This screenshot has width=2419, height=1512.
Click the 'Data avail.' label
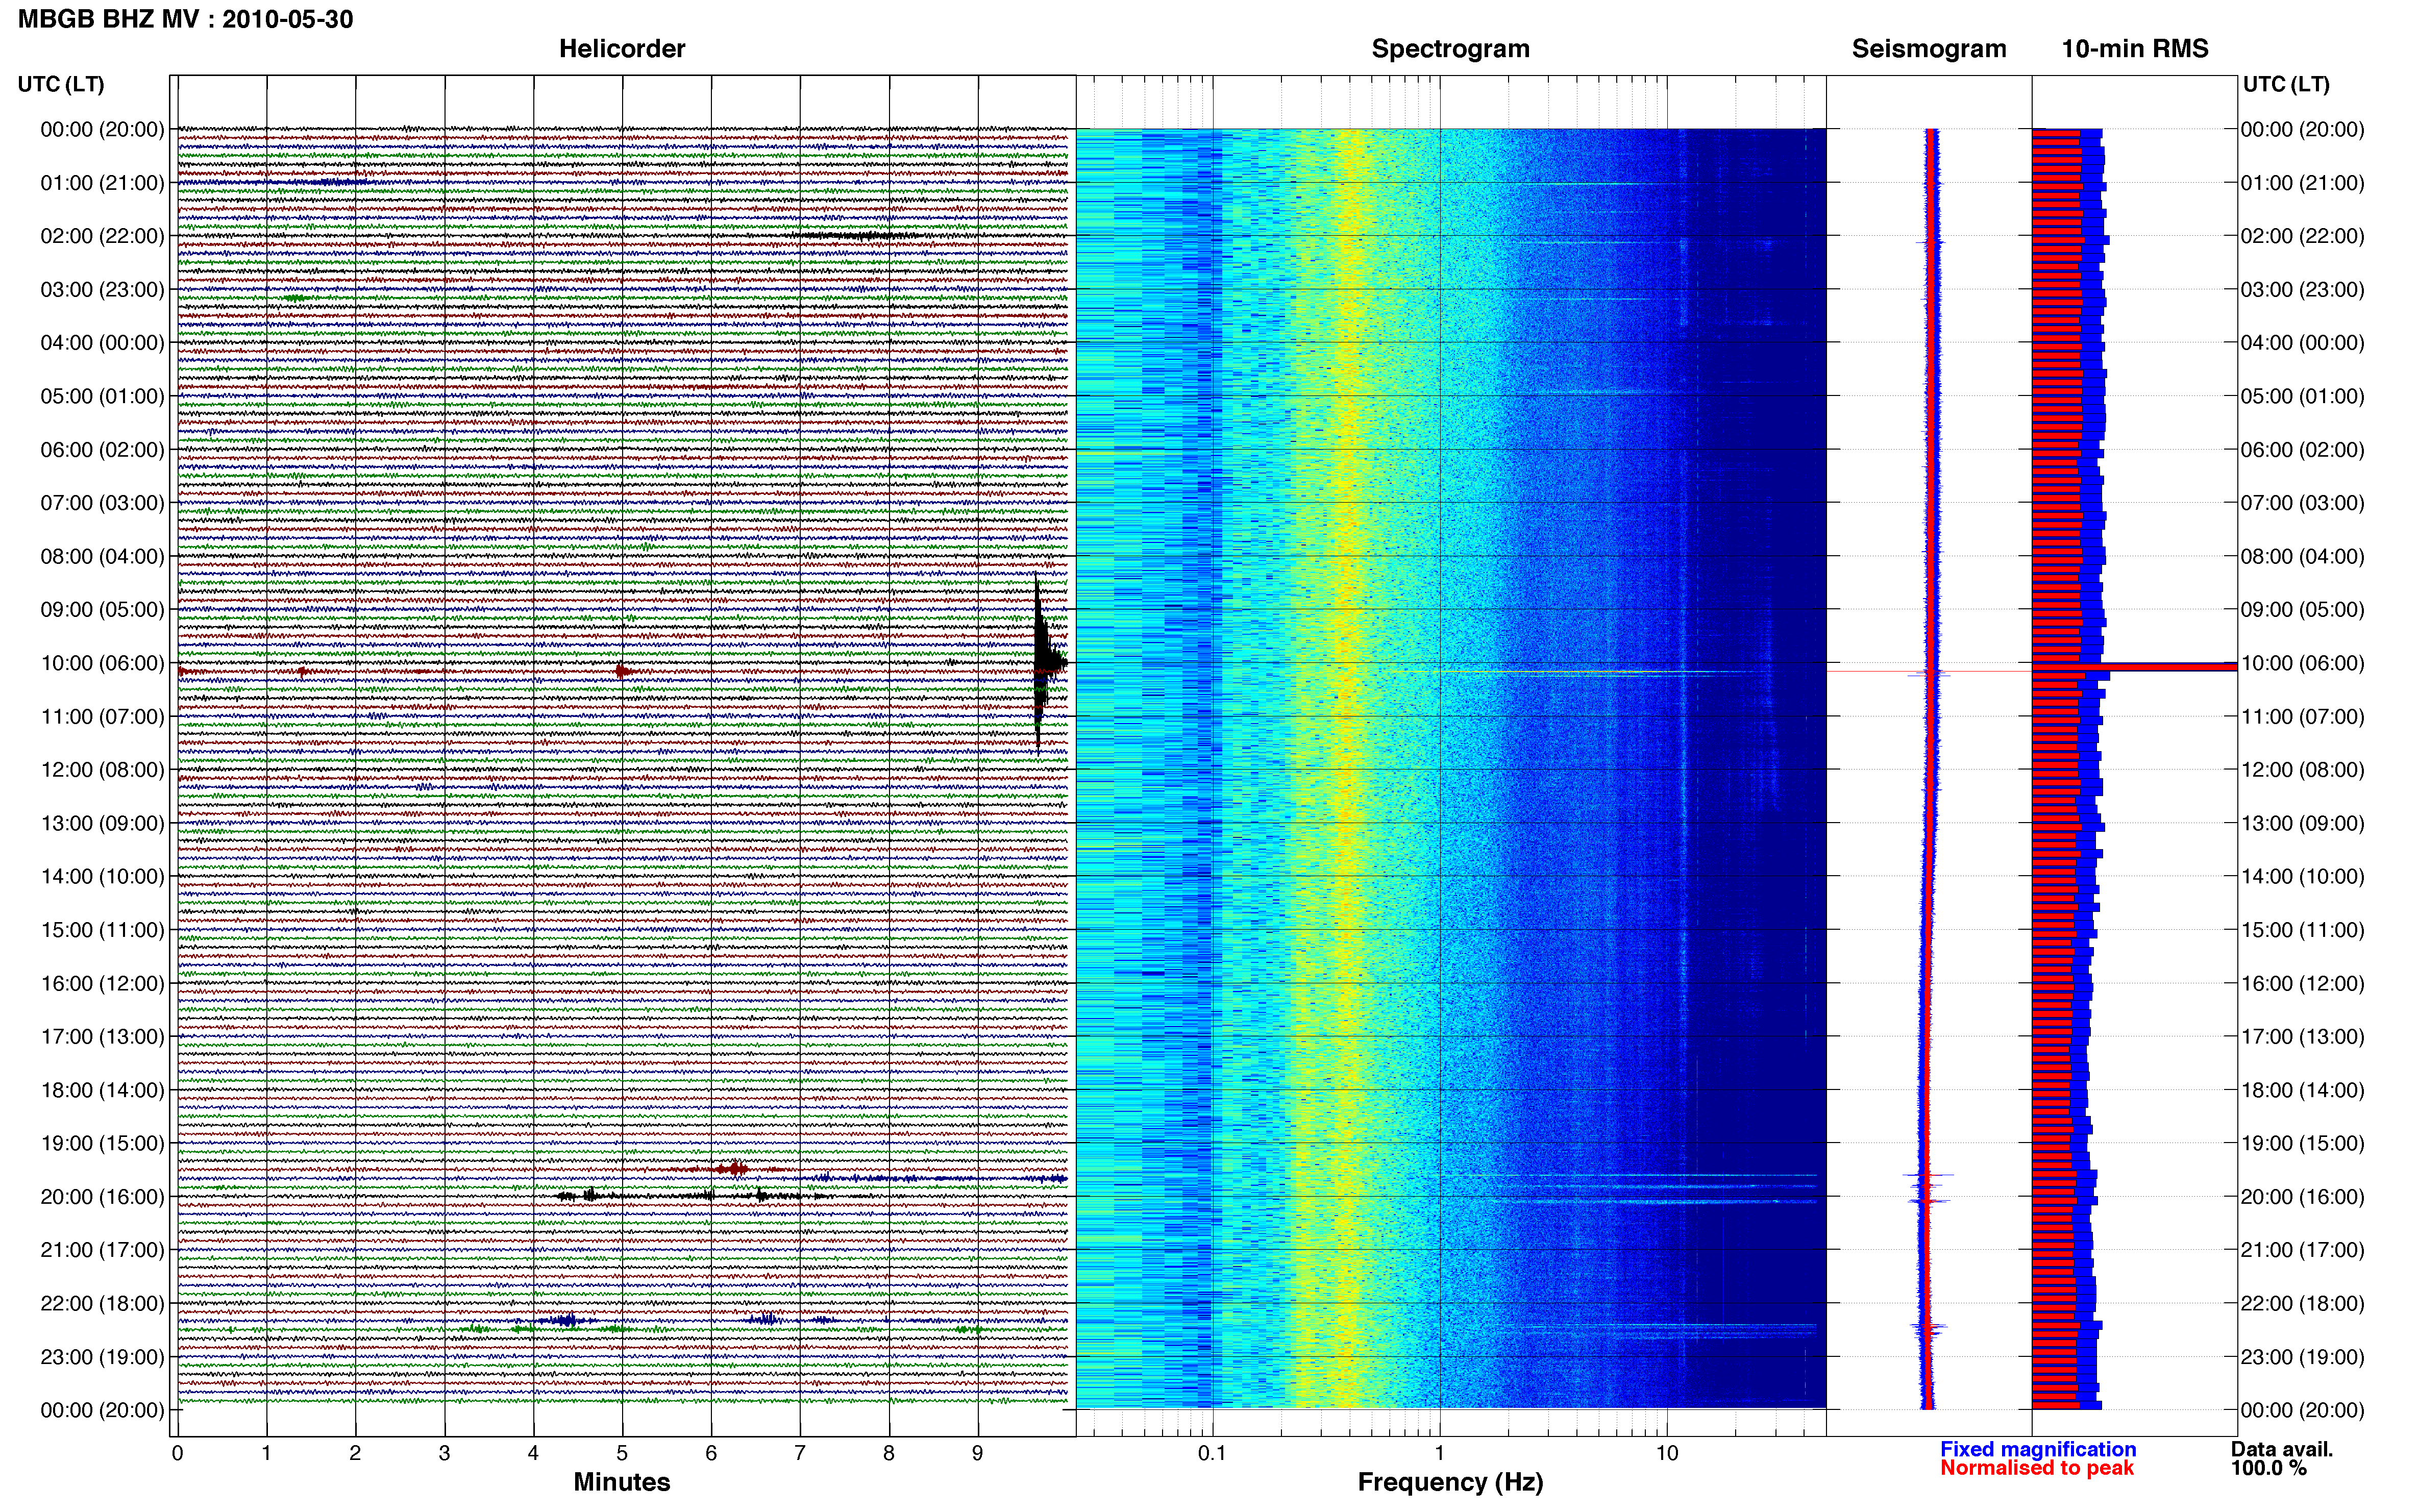(2282, 1449)
